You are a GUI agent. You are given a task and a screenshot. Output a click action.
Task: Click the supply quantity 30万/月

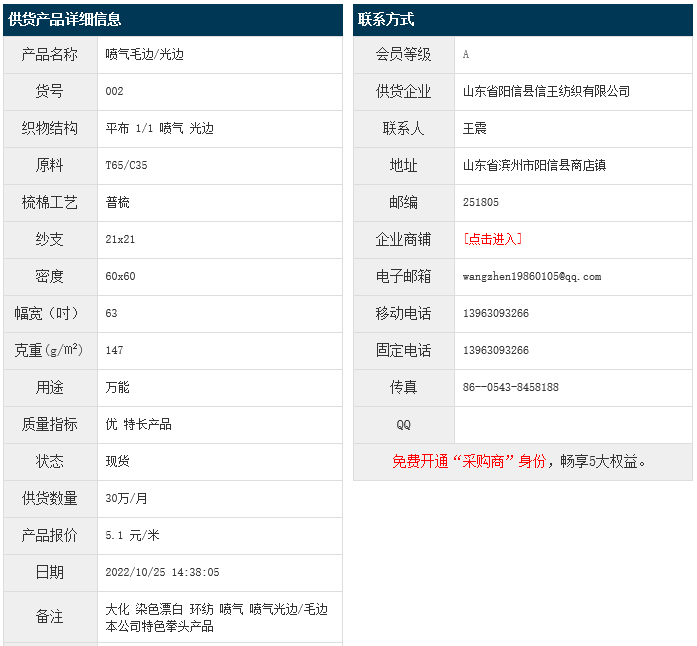[x=126, y=498]
